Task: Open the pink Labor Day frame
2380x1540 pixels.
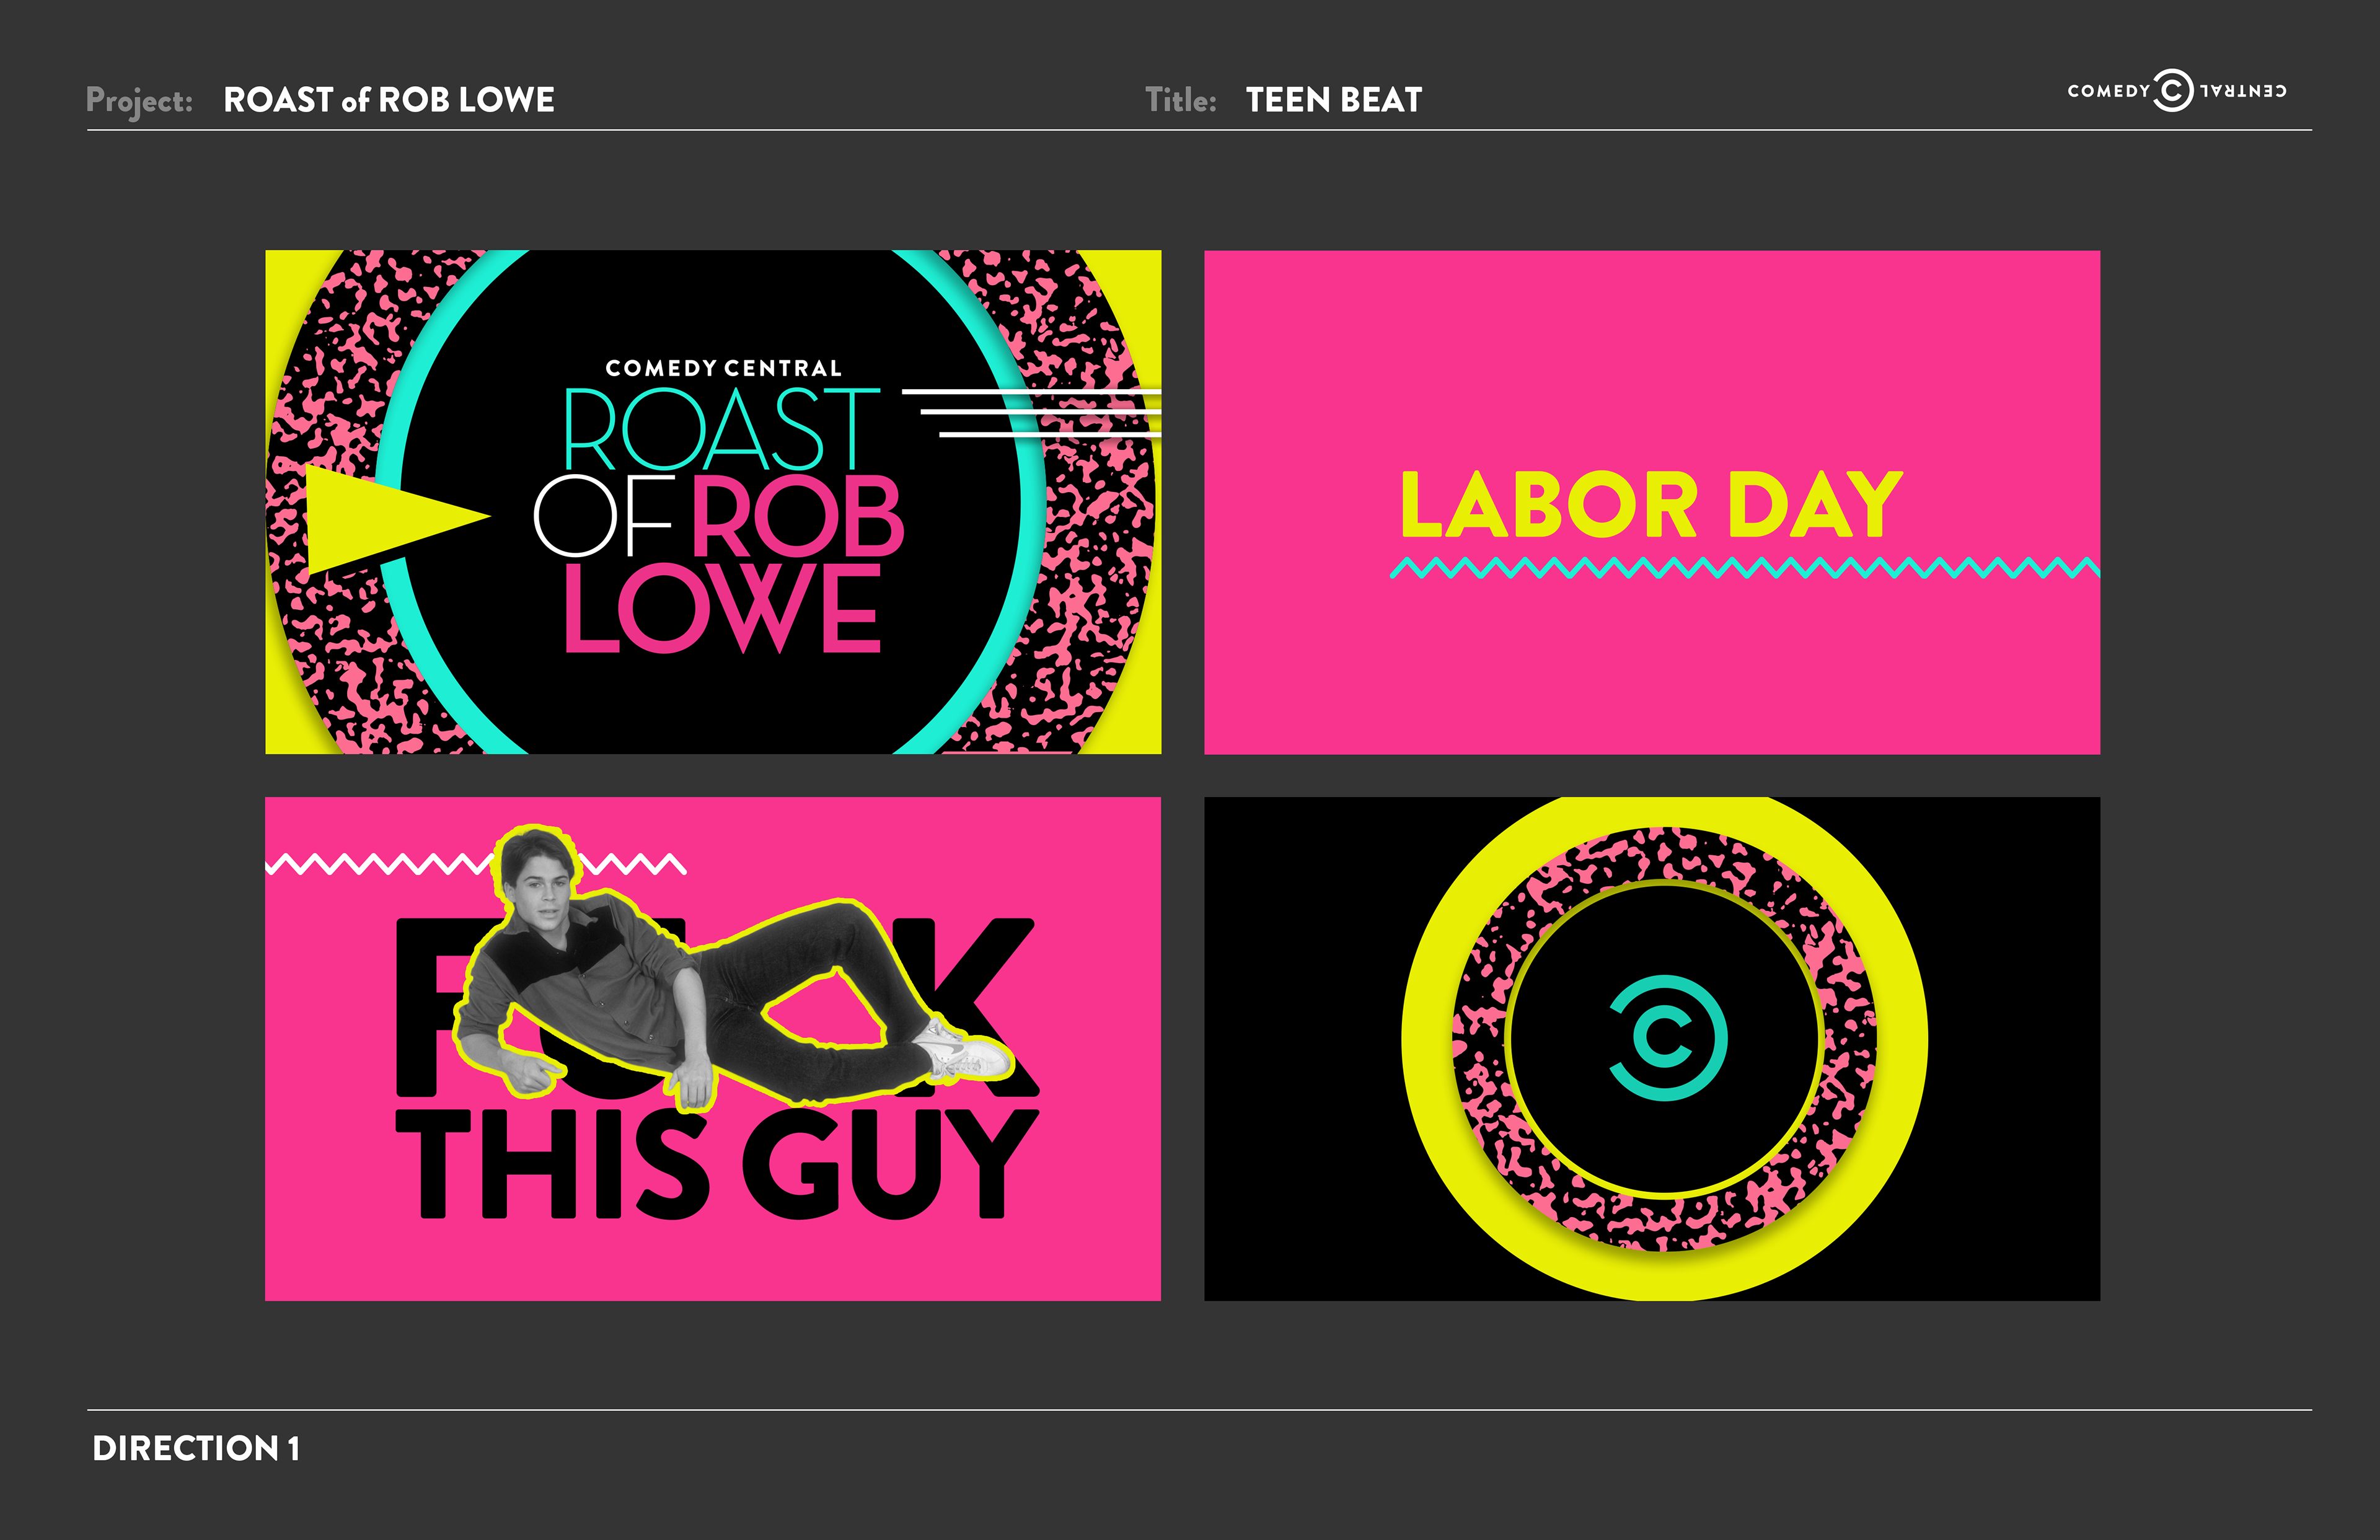Action: point(1652,502)
